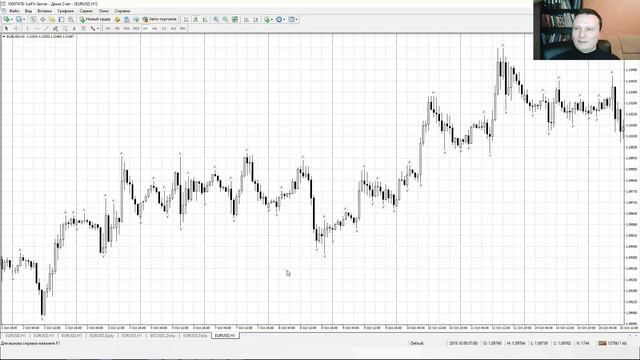The height and width of the screenshot is (360, 640).
Task: Show the Market Watch window
Action: pyautogui.click(x=33, y=19)
